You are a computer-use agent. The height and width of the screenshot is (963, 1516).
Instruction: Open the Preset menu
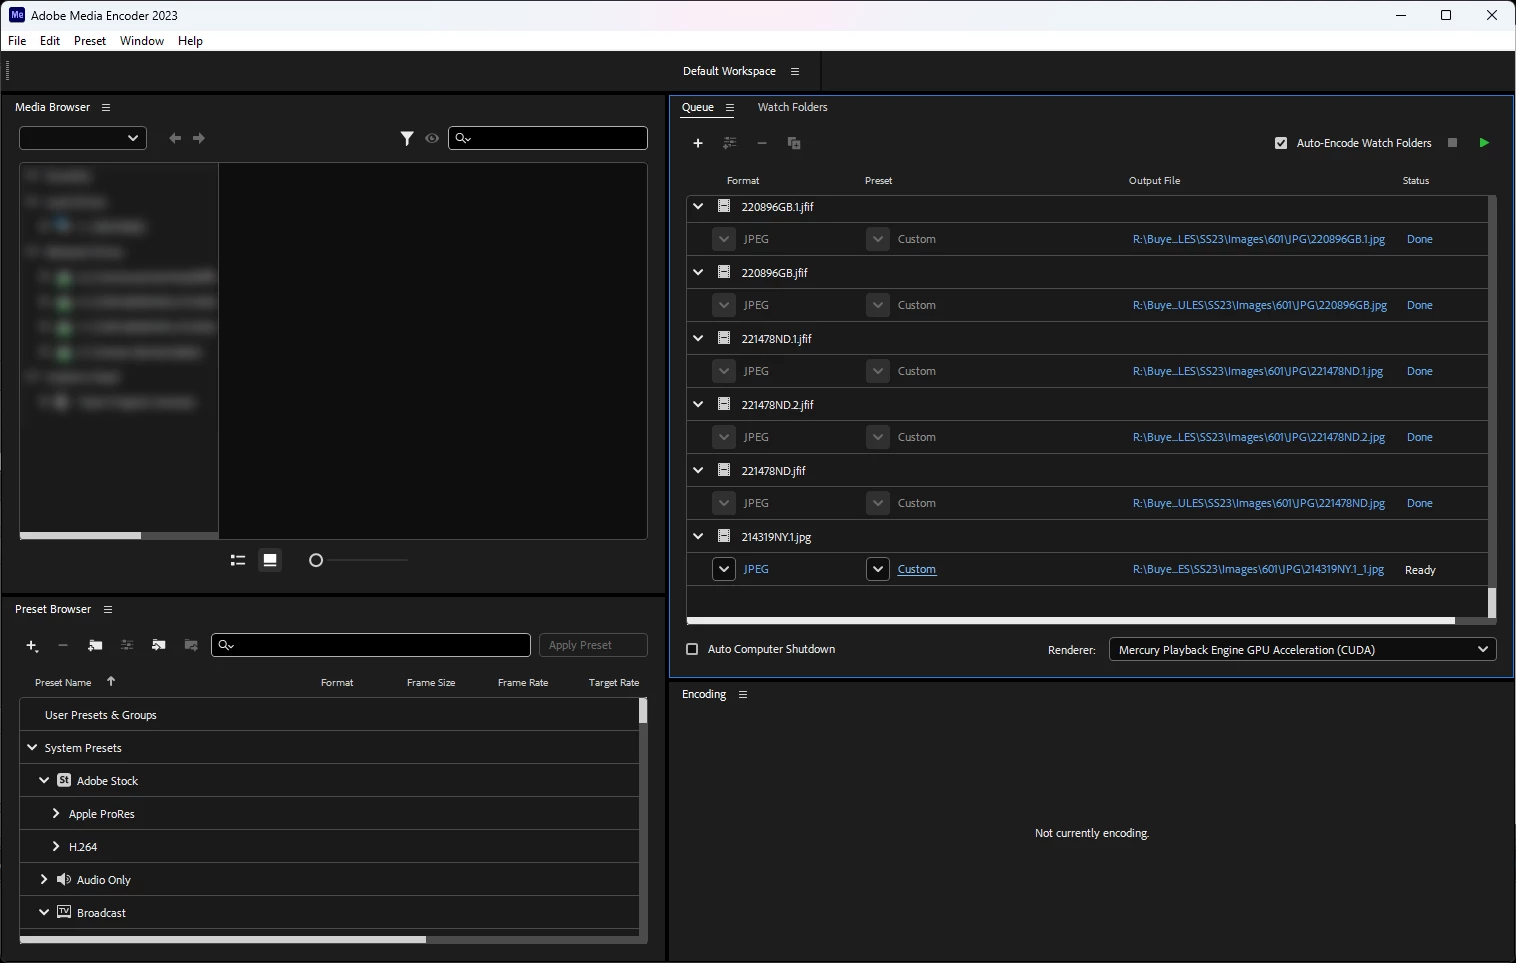coord(90,41)
